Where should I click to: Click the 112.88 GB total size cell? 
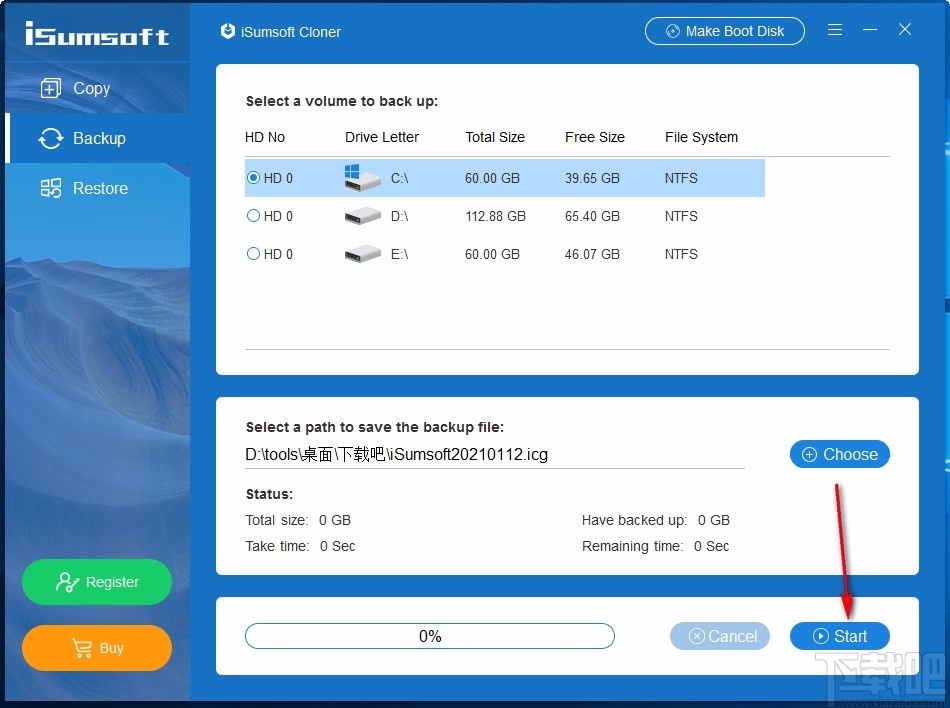tap(495, 216)
